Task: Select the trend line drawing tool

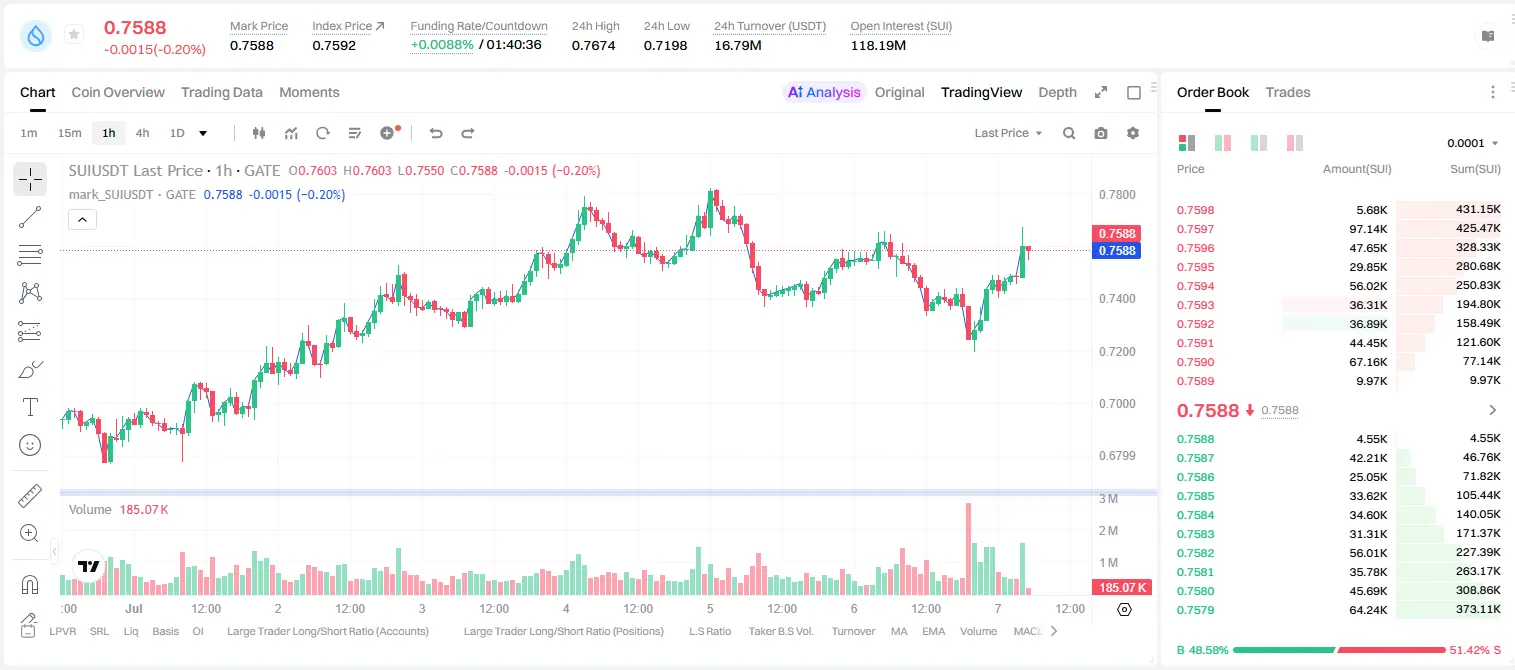Action: pyautogui.click(x=30, y=217)
